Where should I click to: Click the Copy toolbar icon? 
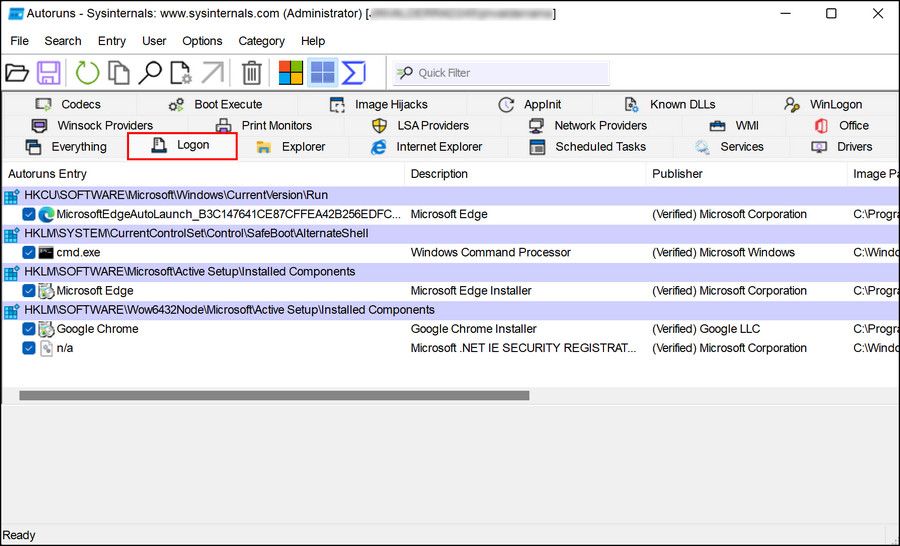tap(119, 73)
